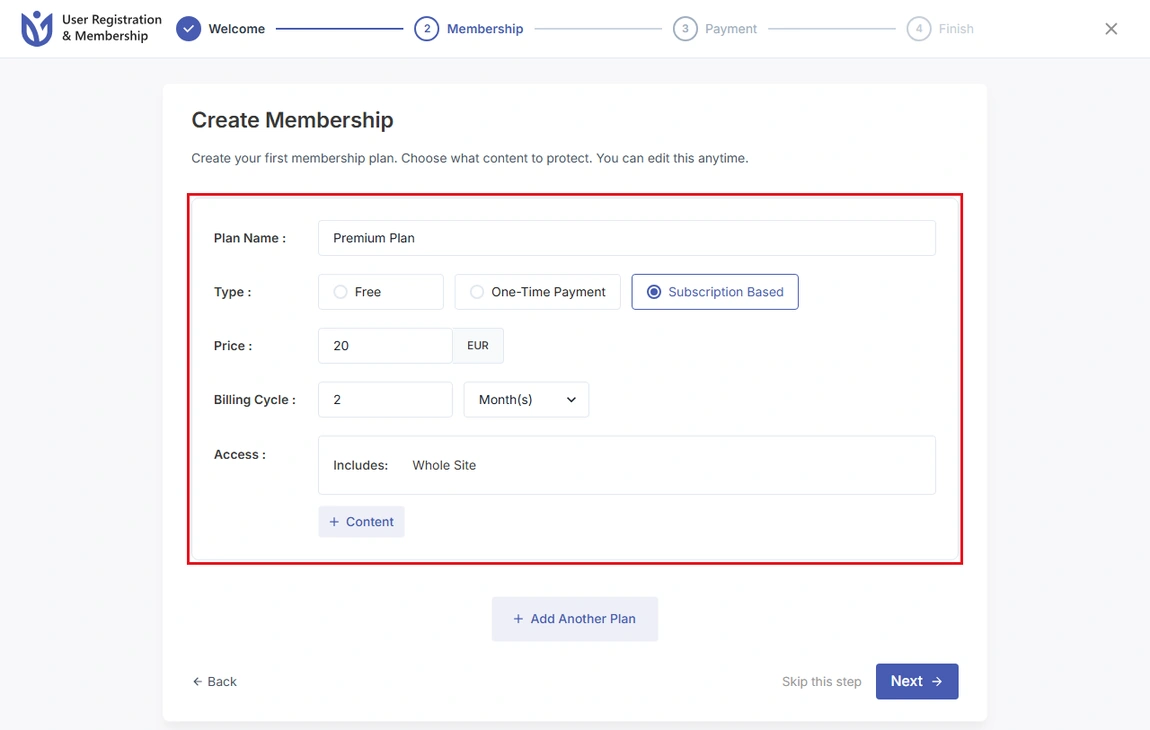Screen dimensions: 1150x730
Task: Click the Welcome step checkmark icon
Action: (188, 29)
